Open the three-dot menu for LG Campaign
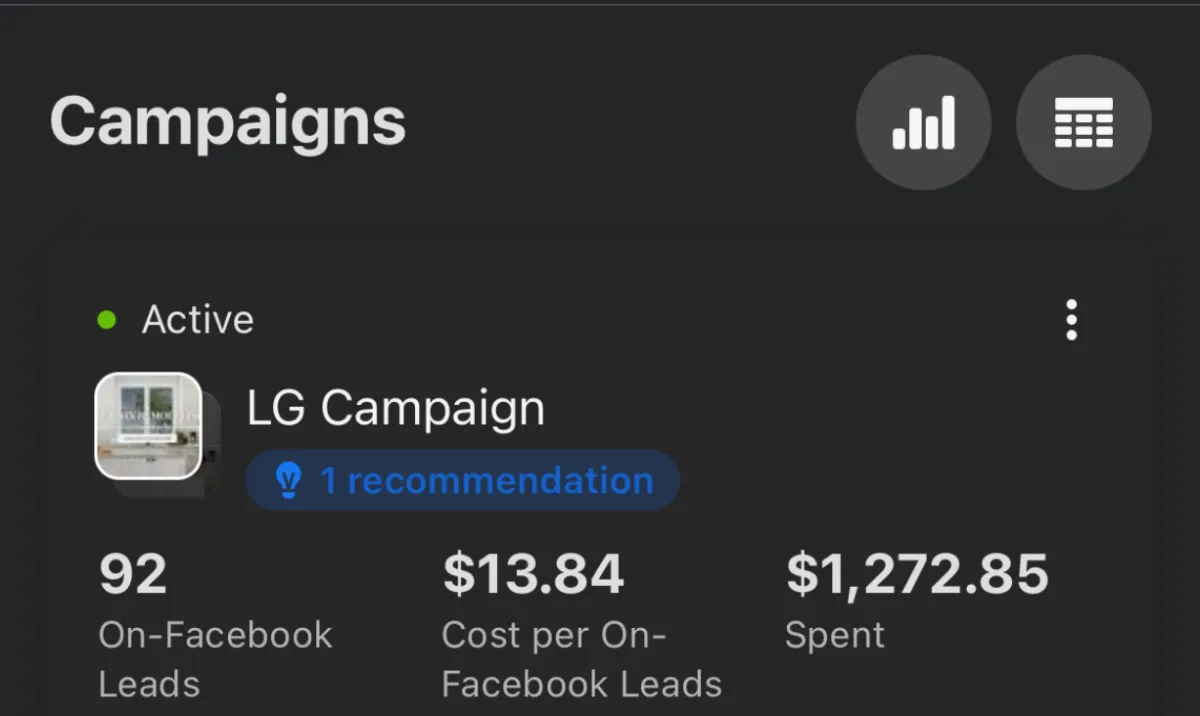The width and height of the screenshot is (1200, 716). [x=1071, y=320]
